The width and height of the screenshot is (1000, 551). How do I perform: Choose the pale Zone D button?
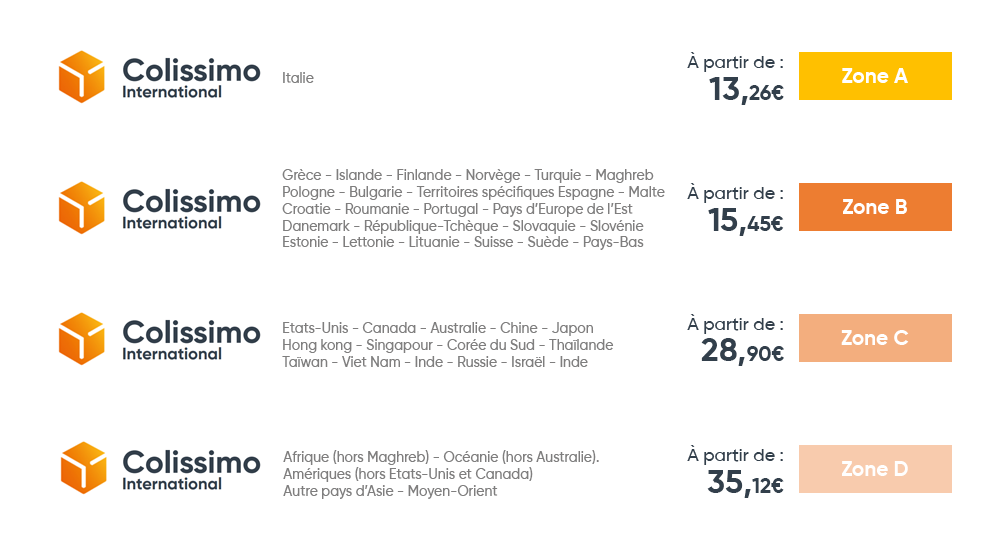coord(875,469)
